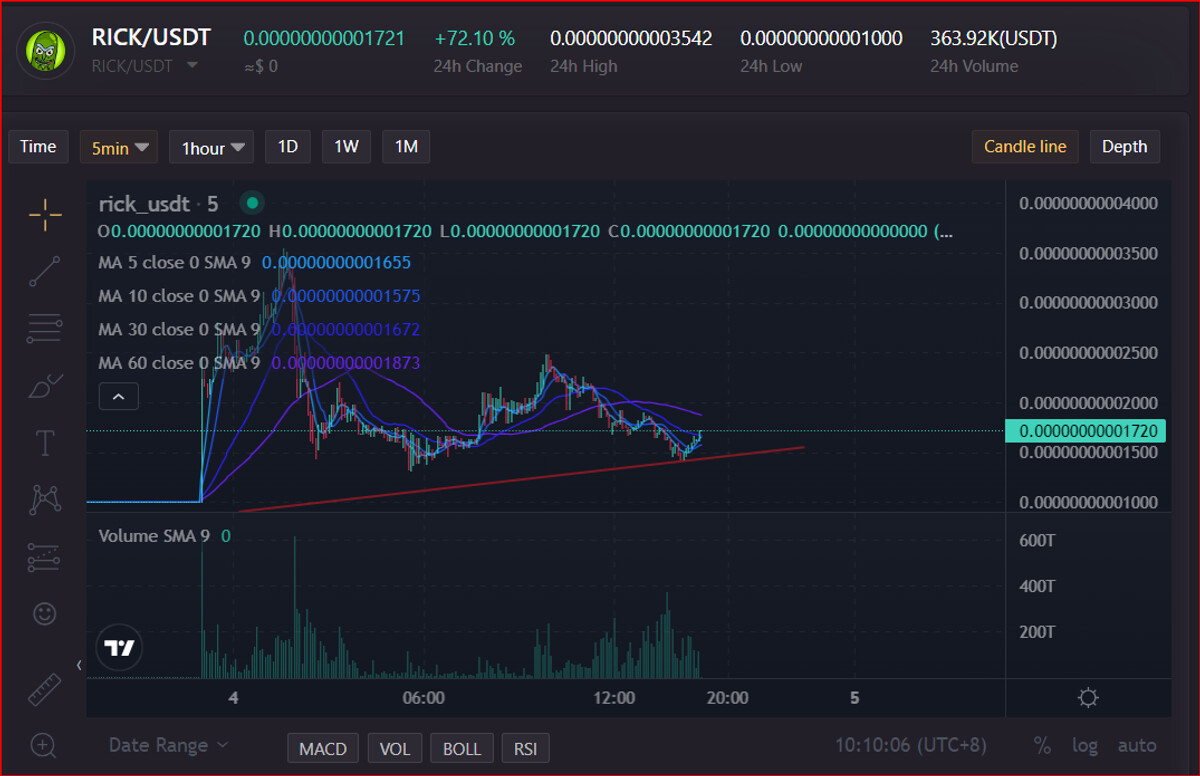Select the trend line drawing tool
This screenshot has height=776, width=1200.
45,271
